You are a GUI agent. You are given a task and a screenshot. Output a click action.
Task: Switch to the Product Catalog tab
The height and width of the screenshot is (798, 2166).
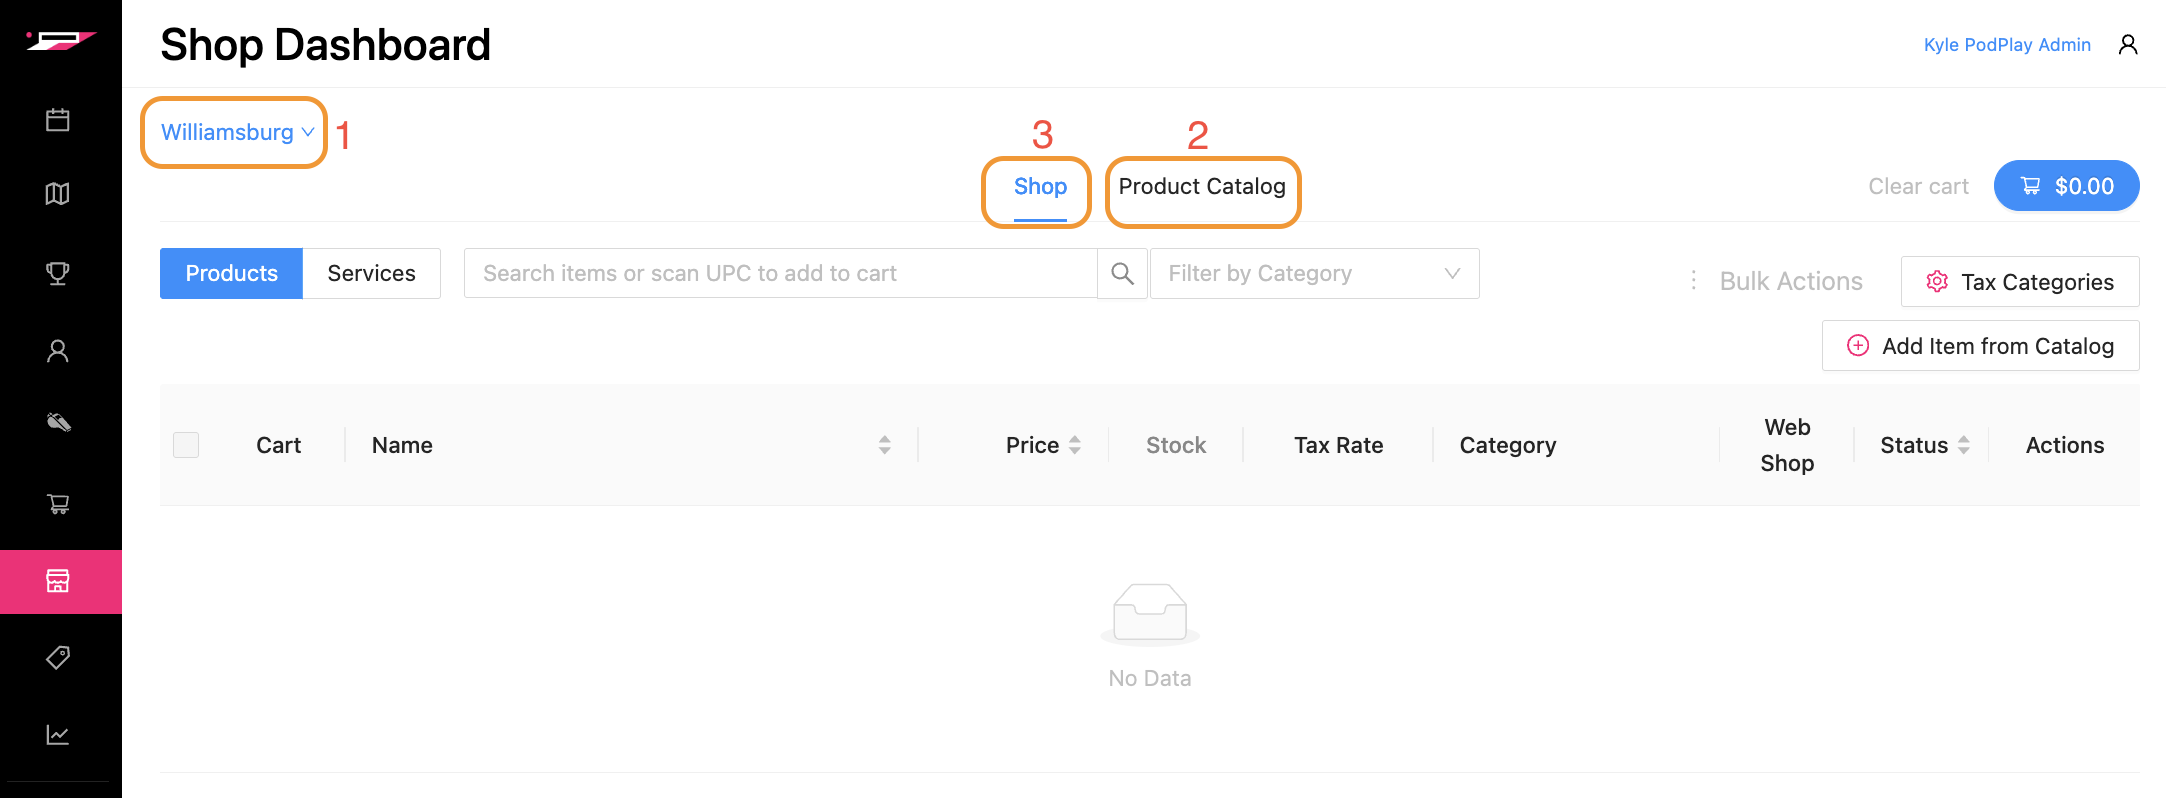click(x=1202, y=187)
